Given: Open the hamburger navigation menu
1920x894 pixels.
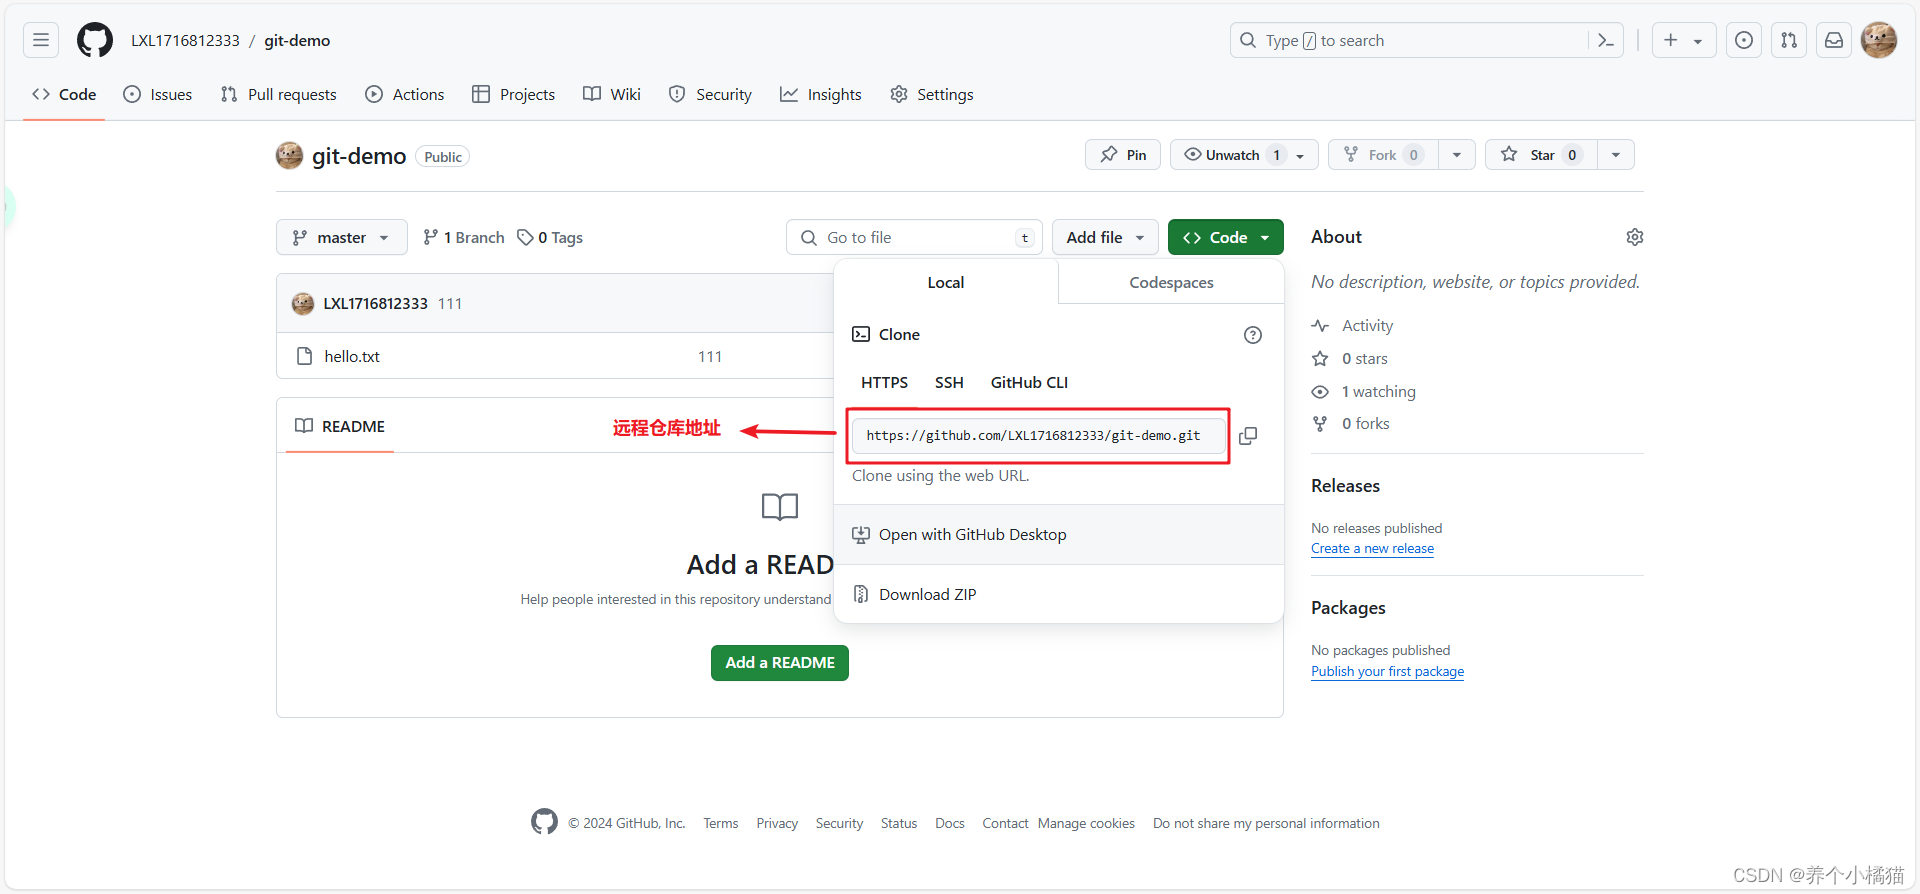Looking at the screenshot, I should [41, 40].
